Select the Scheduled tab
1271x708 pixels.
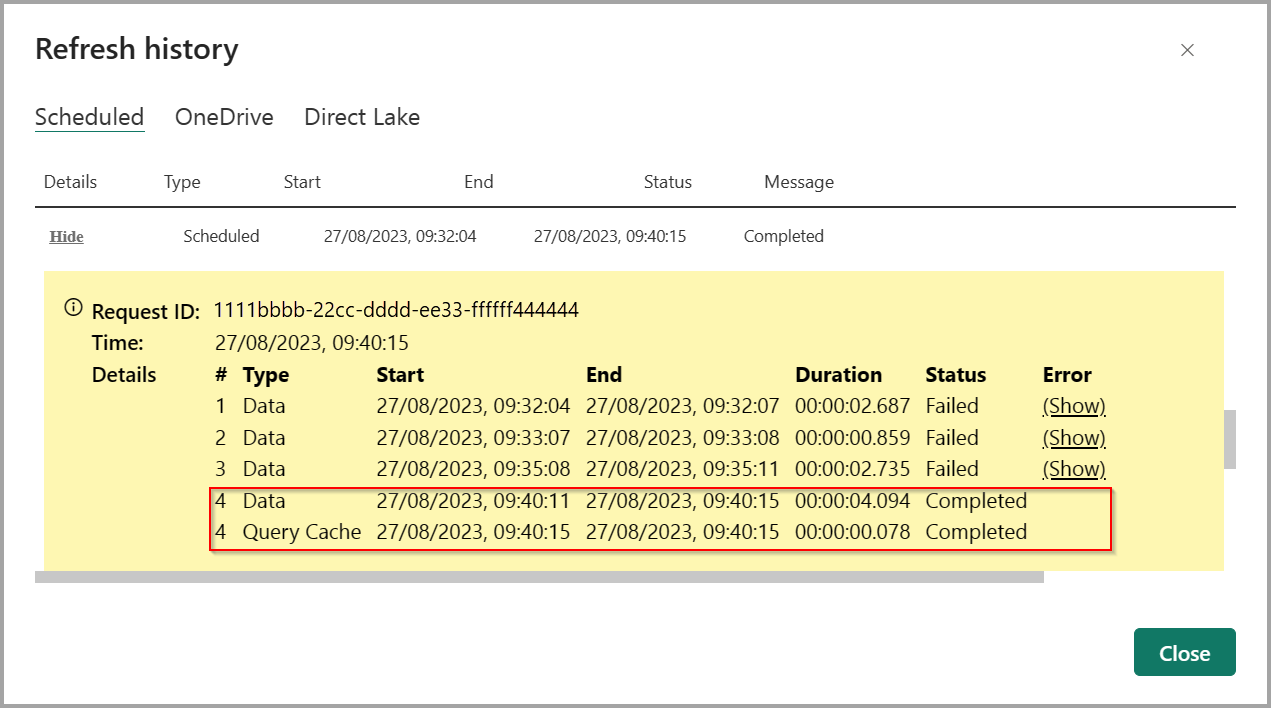89,117
